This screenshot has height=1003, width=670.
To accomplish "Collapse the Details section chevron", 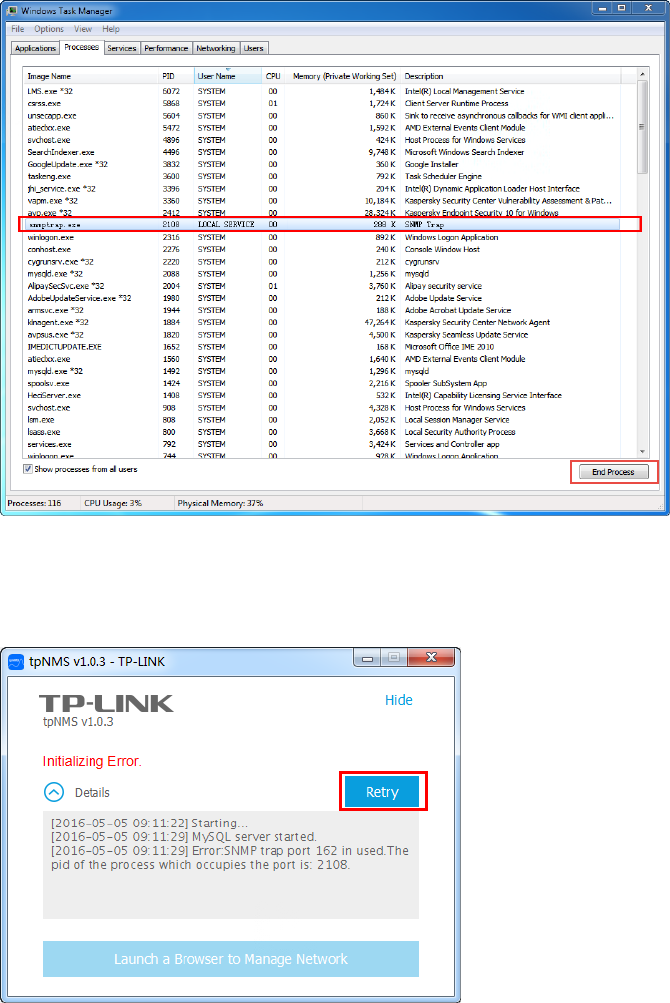I will pos(54,792).
